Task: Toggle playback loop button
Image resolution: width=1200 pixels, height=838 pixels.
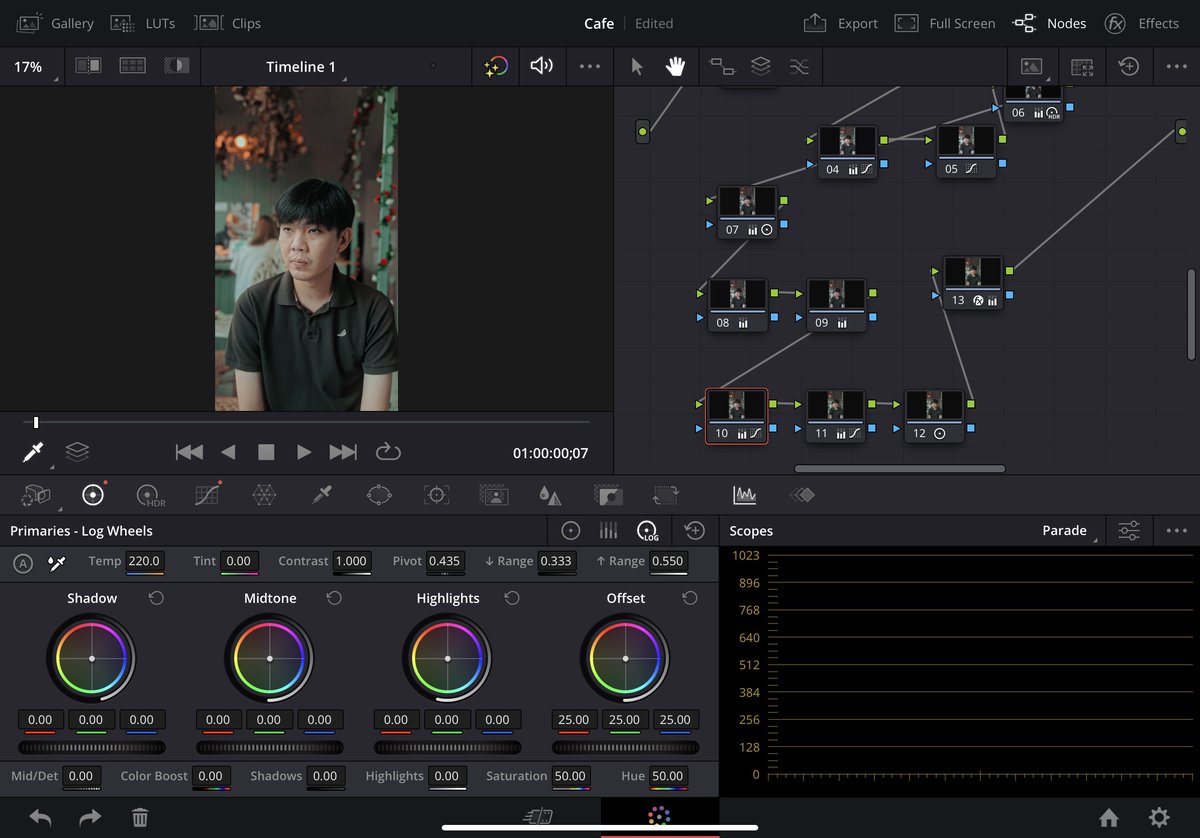Action: (388, 452)
